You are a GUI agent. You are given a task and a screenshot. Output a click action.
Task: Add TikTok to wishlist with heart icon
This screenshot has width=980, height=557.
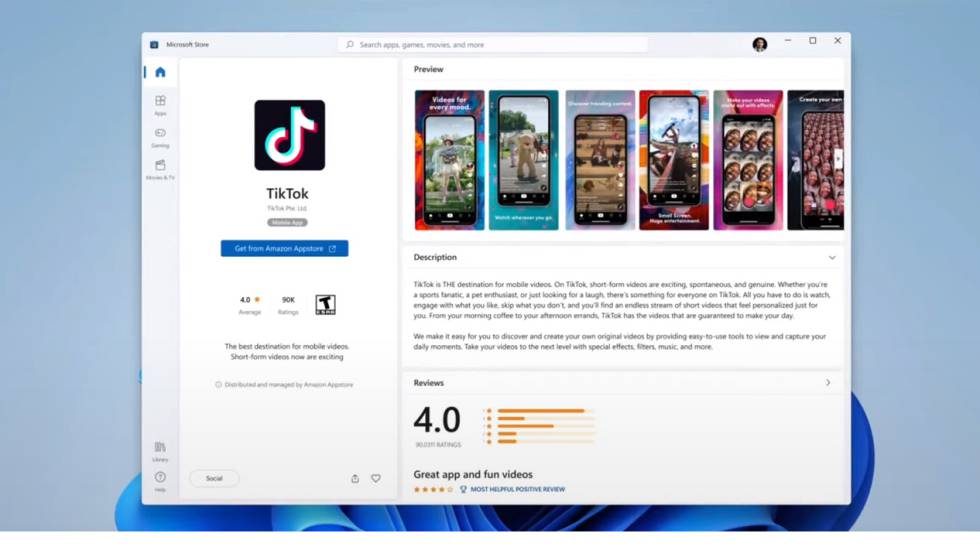376,478
